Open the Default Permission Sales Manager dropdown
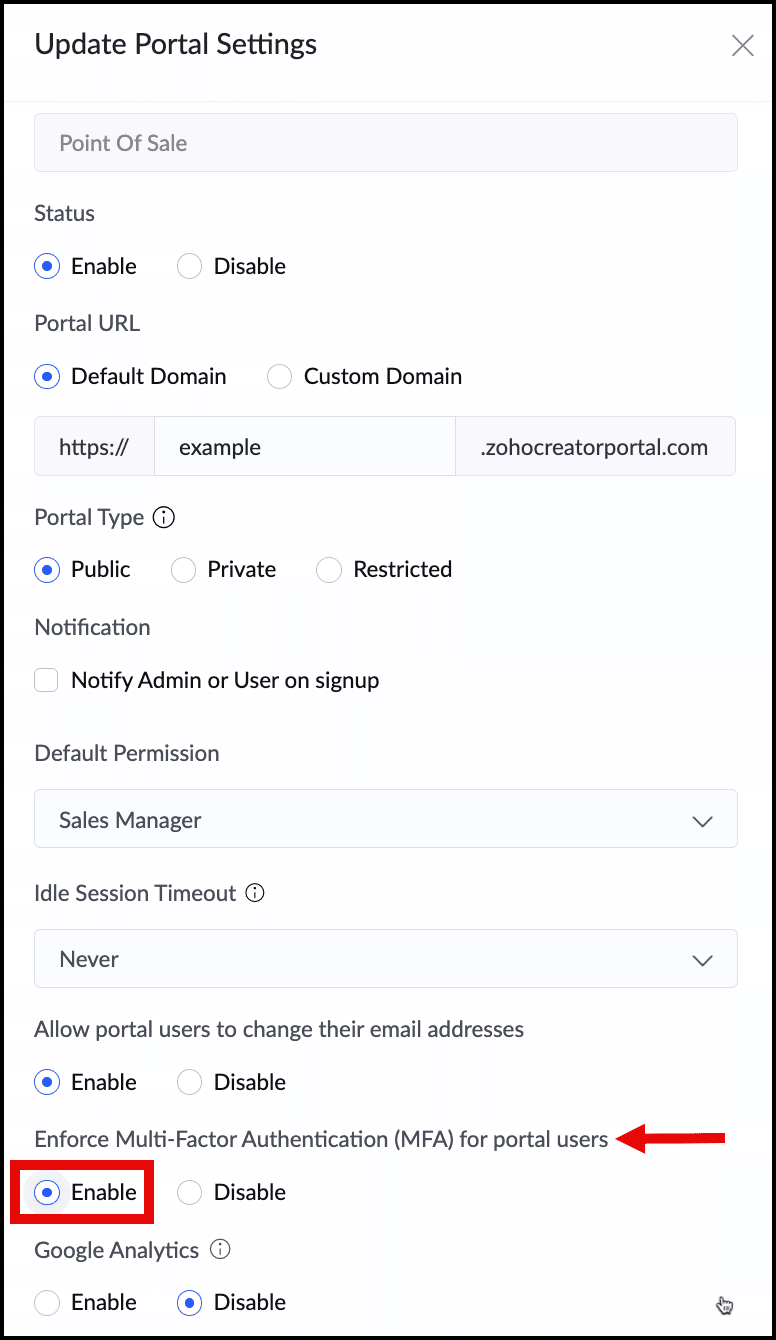The image size is (776, 1340). 386,820
